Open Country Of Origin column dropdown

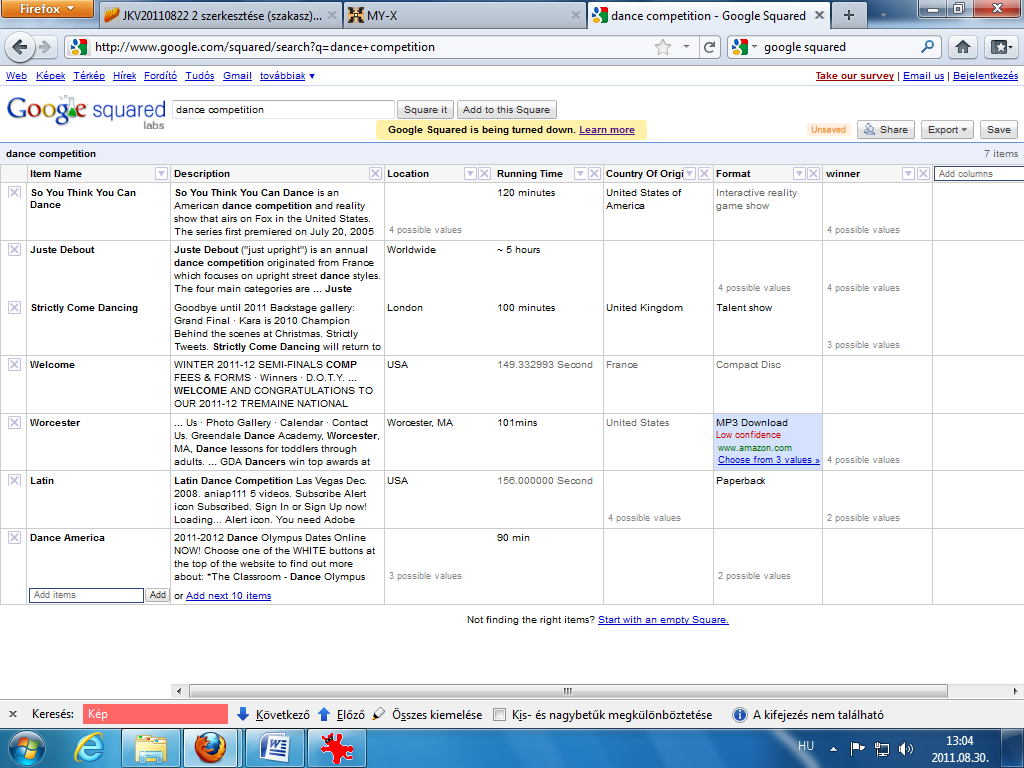690,173
